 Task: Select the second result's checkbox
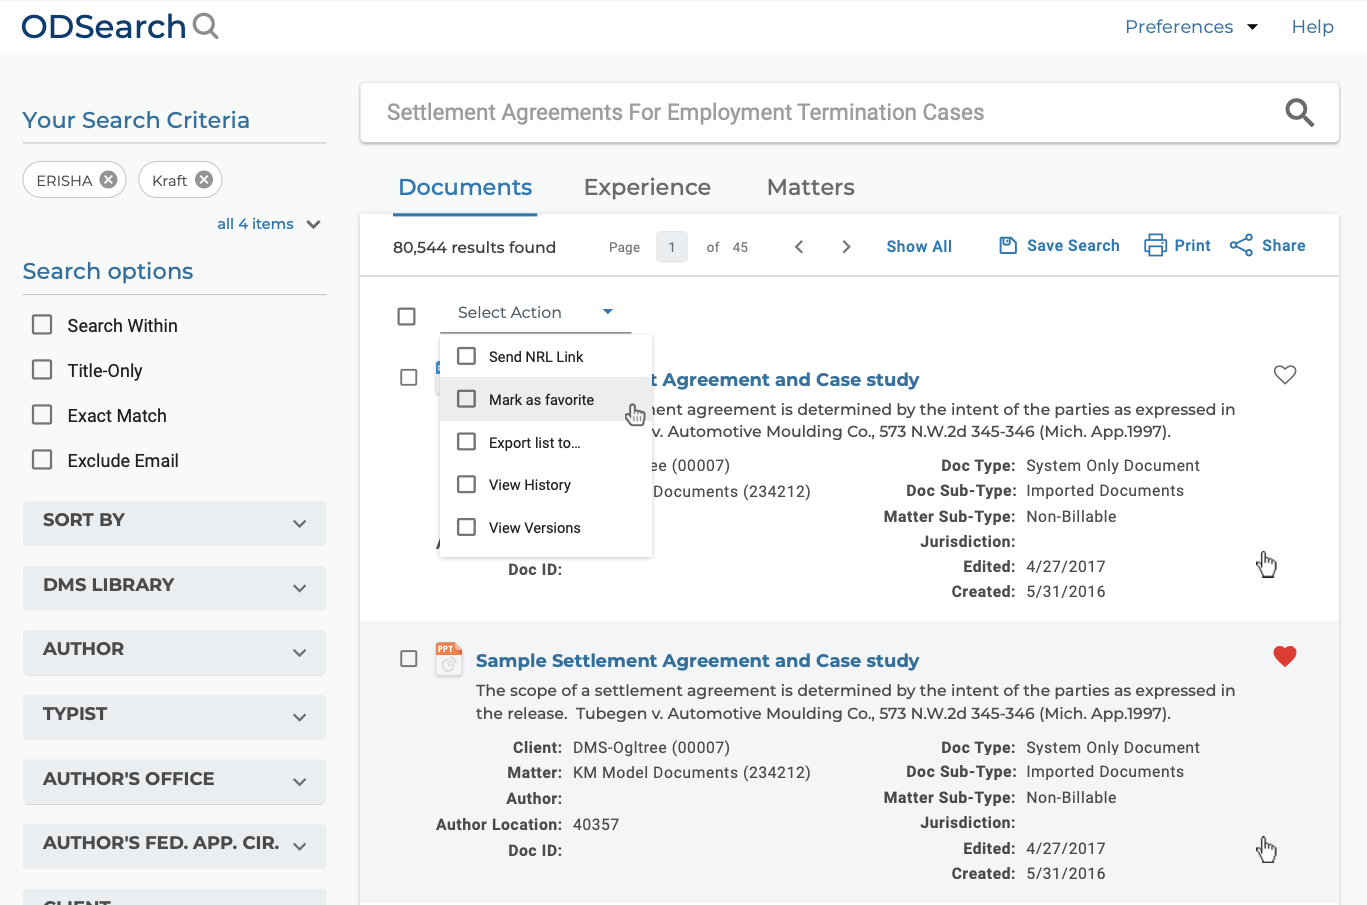(408, 659)
